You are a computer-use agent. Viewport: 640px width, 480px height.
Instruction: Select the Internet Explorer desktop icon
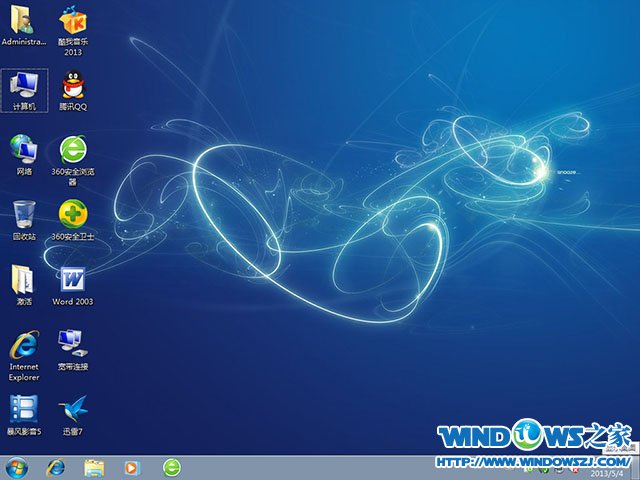(x=24, y=356)
